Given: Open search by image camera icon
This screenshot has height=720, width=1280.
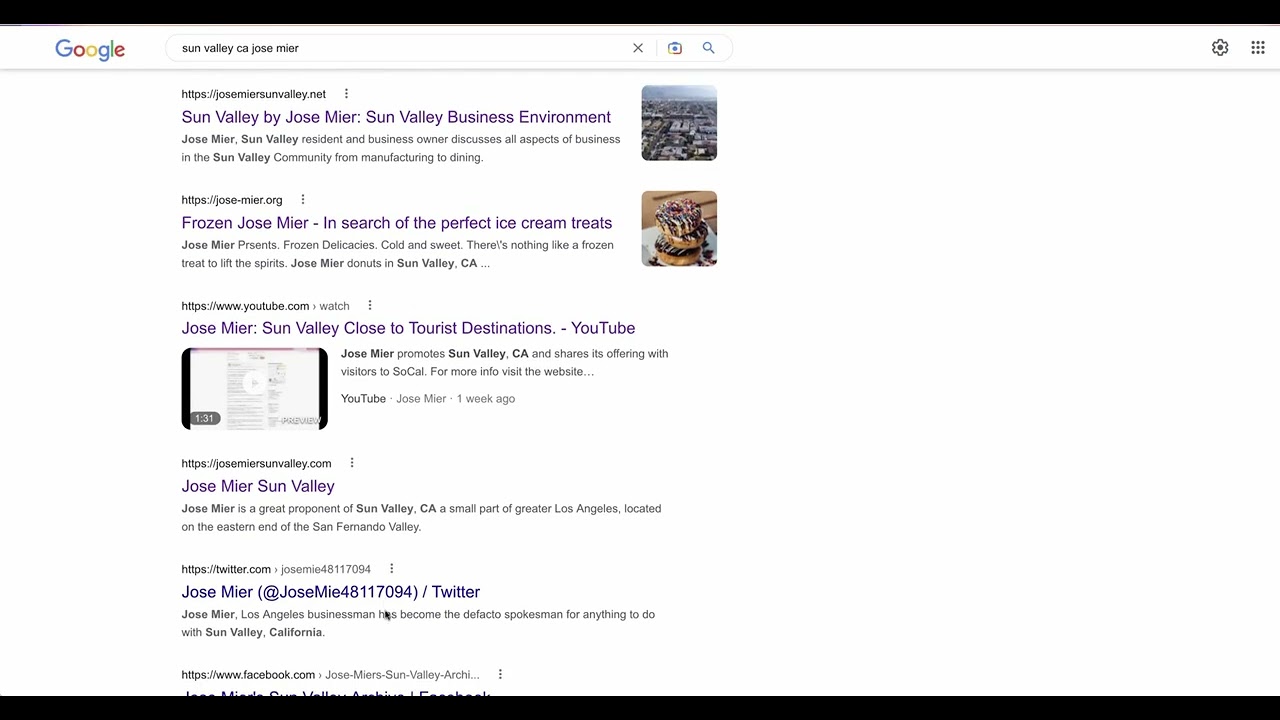Looking at the screenshot, I should tap(675, 48).
